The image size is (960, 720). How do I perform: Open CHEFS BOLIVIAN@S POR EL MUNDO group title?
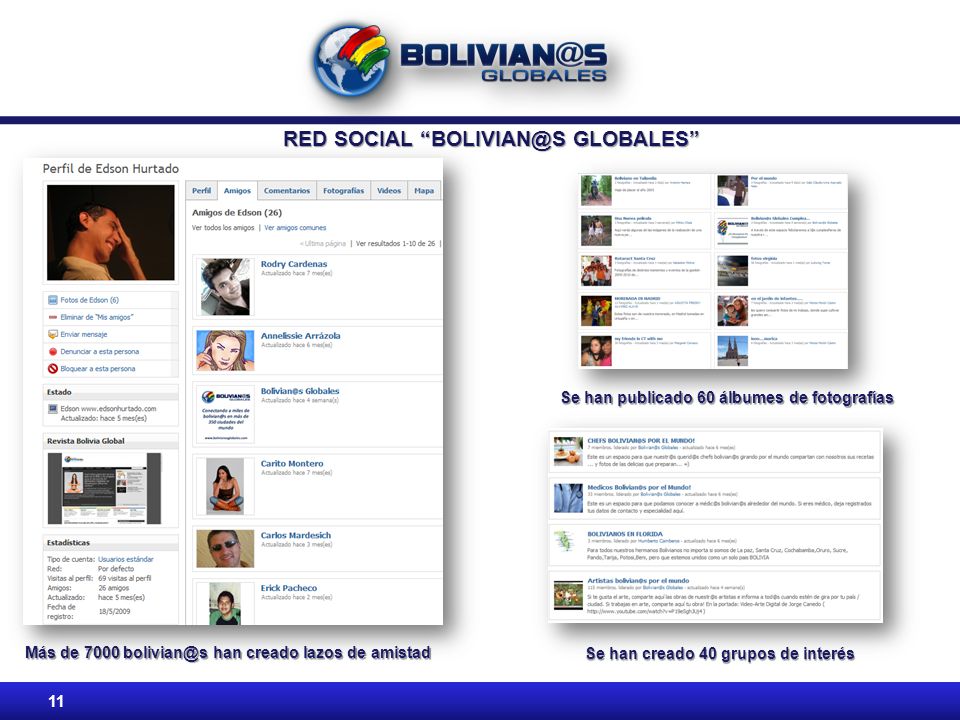click(641, 440)
